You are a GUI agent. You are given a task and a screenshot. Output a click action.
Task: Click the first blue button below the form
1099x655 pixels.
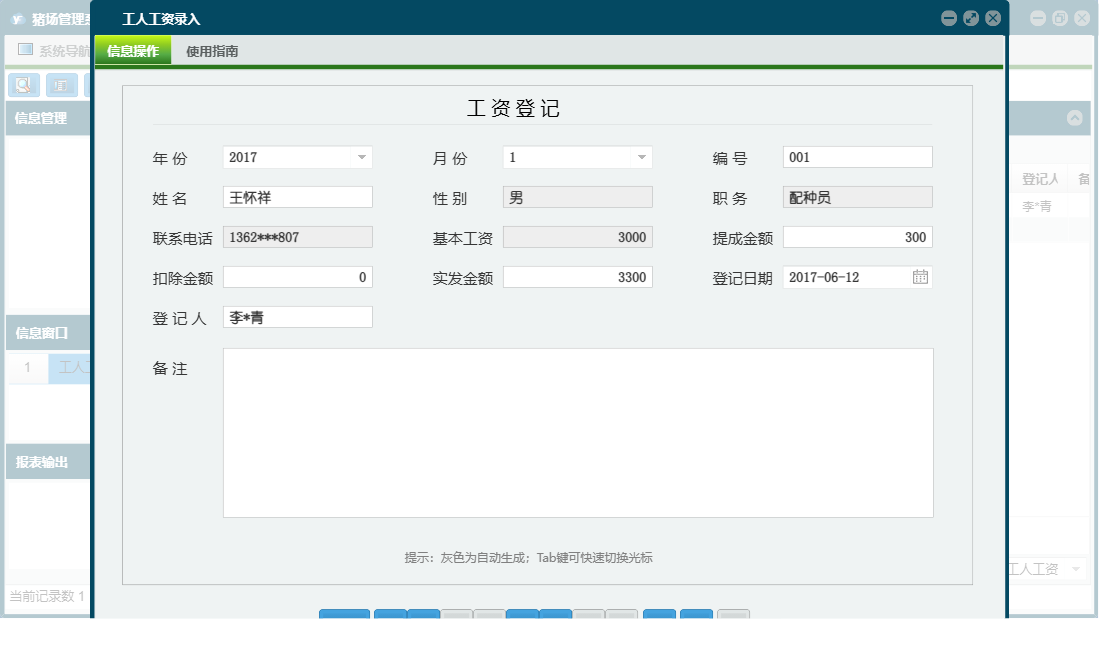click(344, 619)
